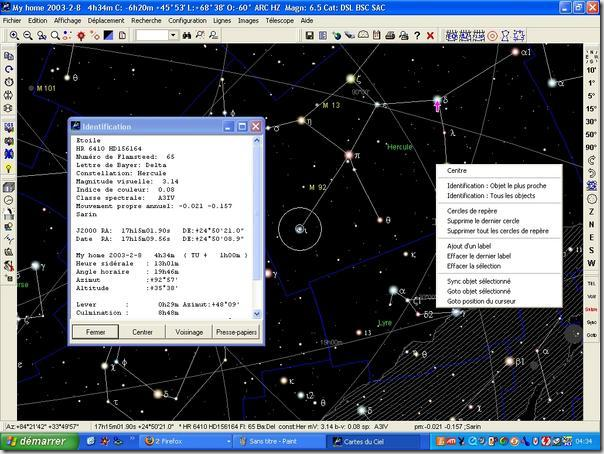
Task: Click the first blue chart icon in toolbar
Action: pos(451,36)
